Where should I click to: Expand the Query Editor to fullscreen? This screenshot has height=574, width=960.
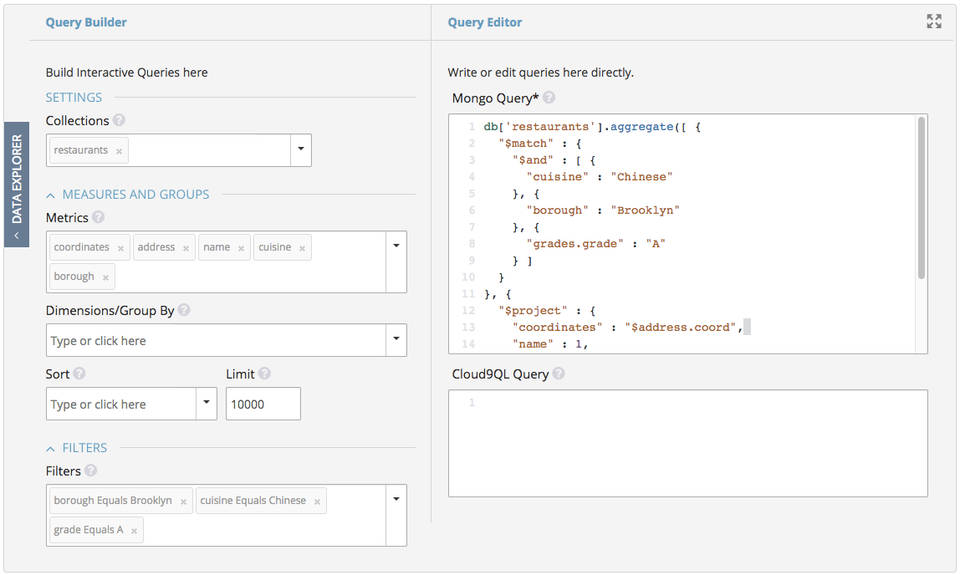click(934, 21)
